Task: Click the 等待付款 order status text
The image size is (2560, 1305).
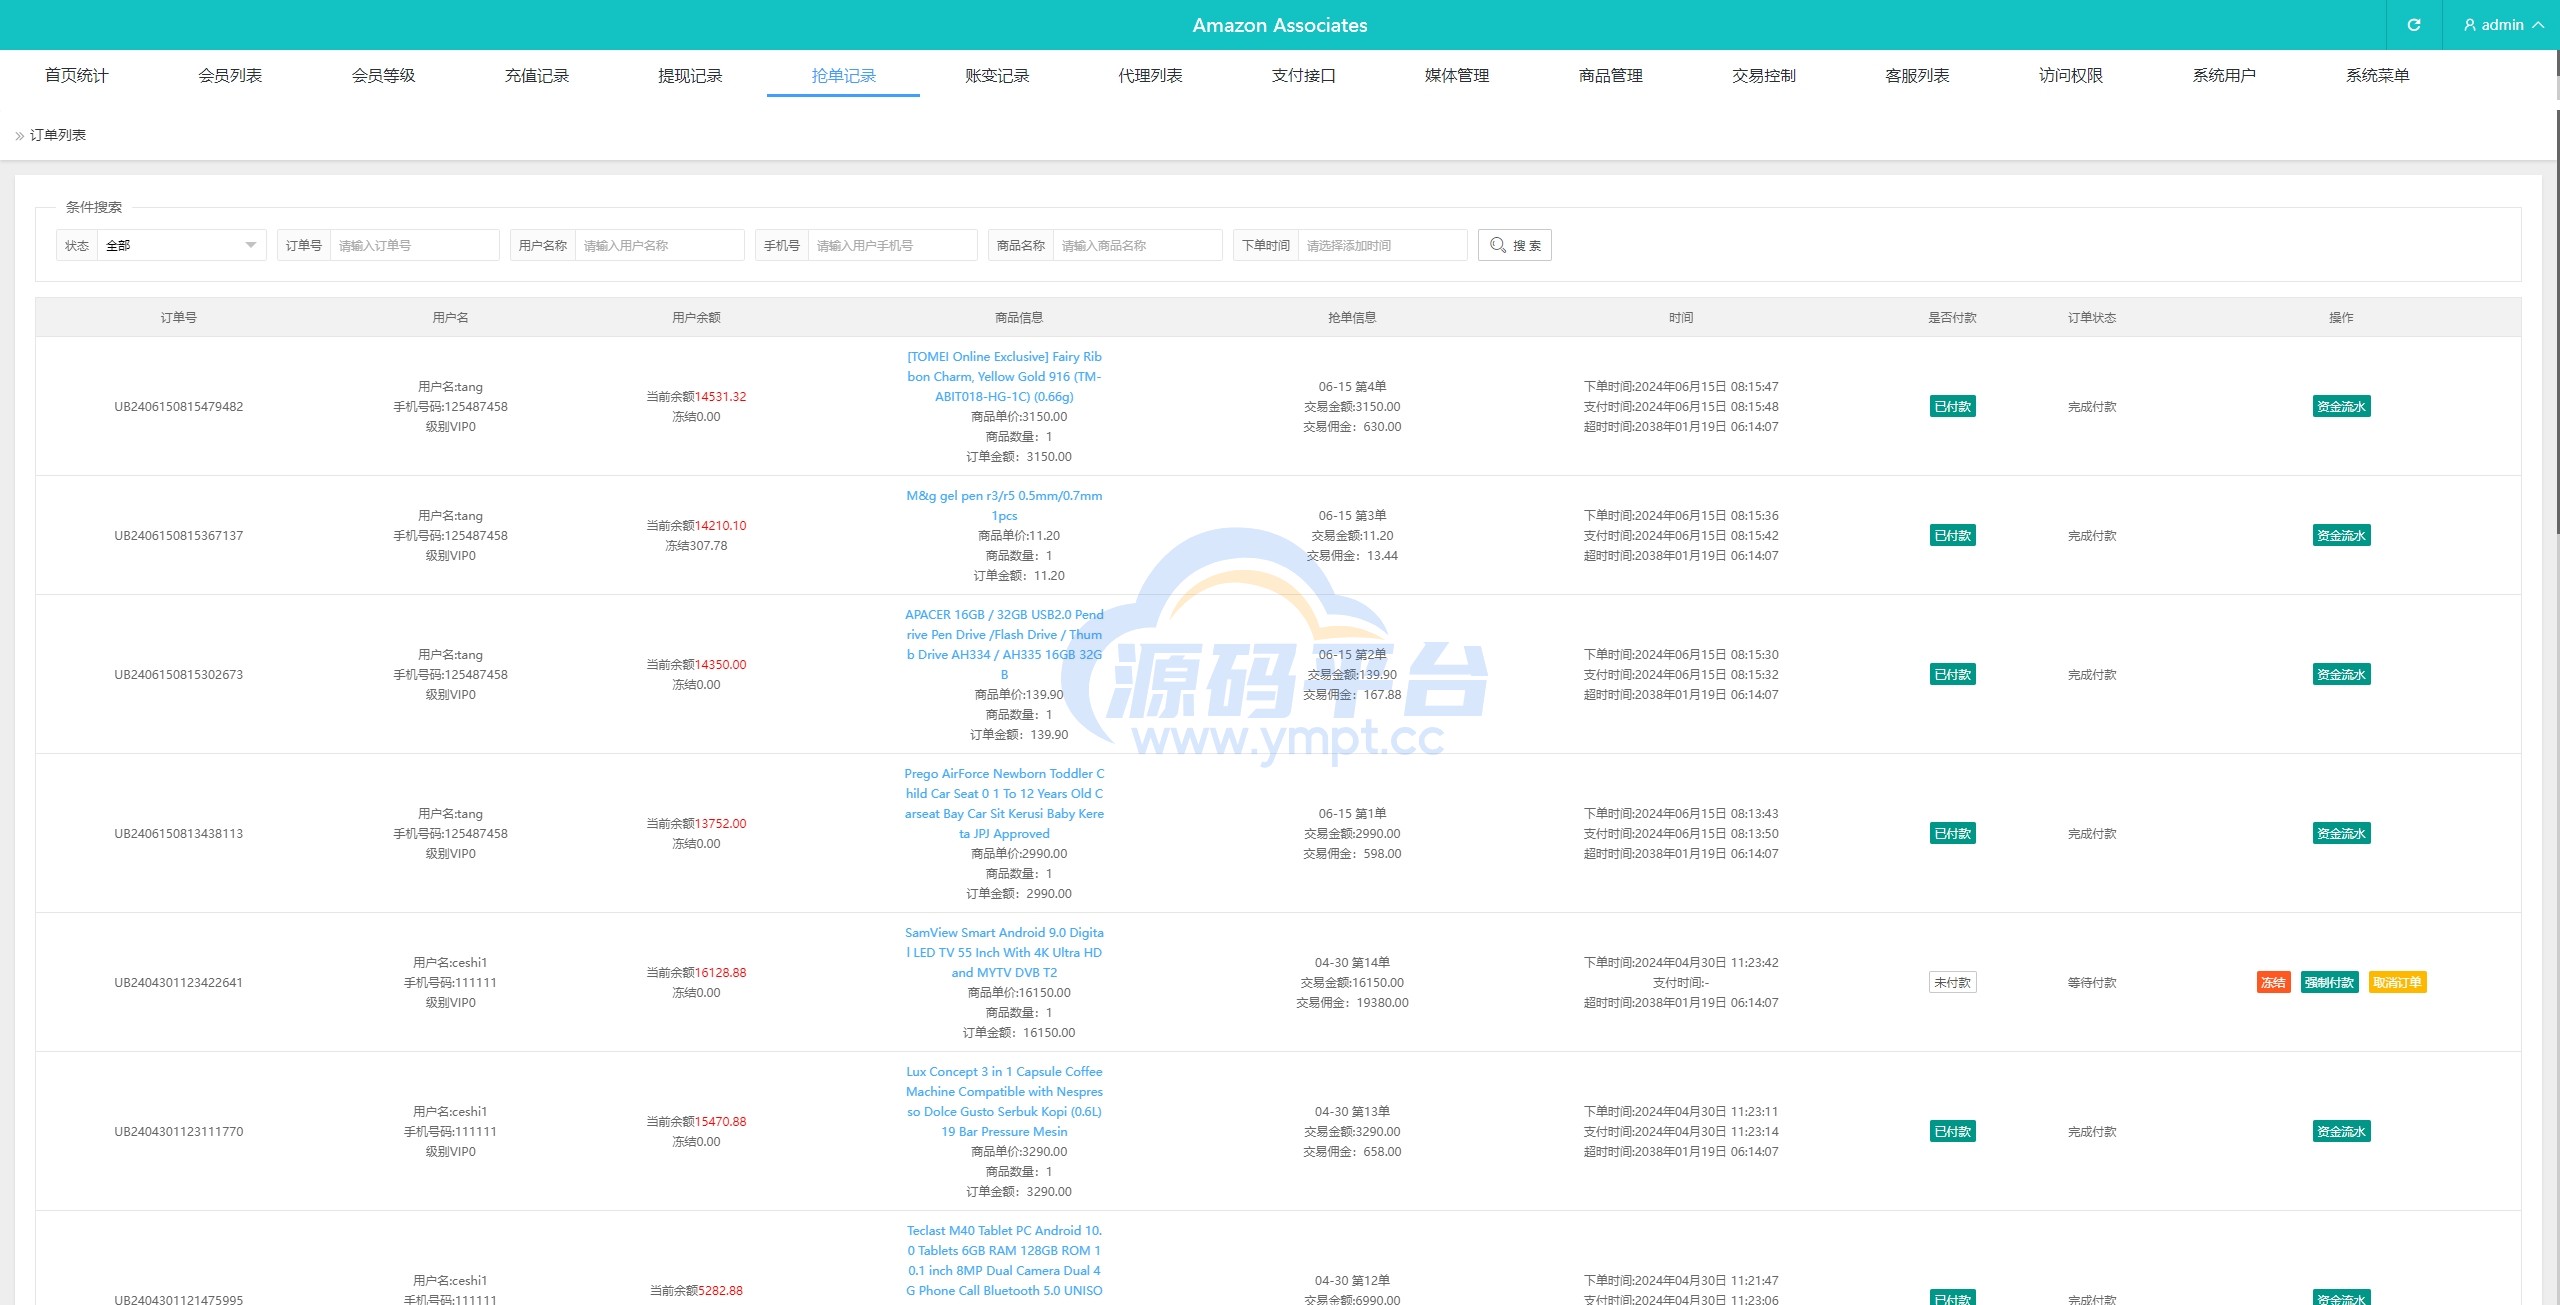Action: (2092, 982)
